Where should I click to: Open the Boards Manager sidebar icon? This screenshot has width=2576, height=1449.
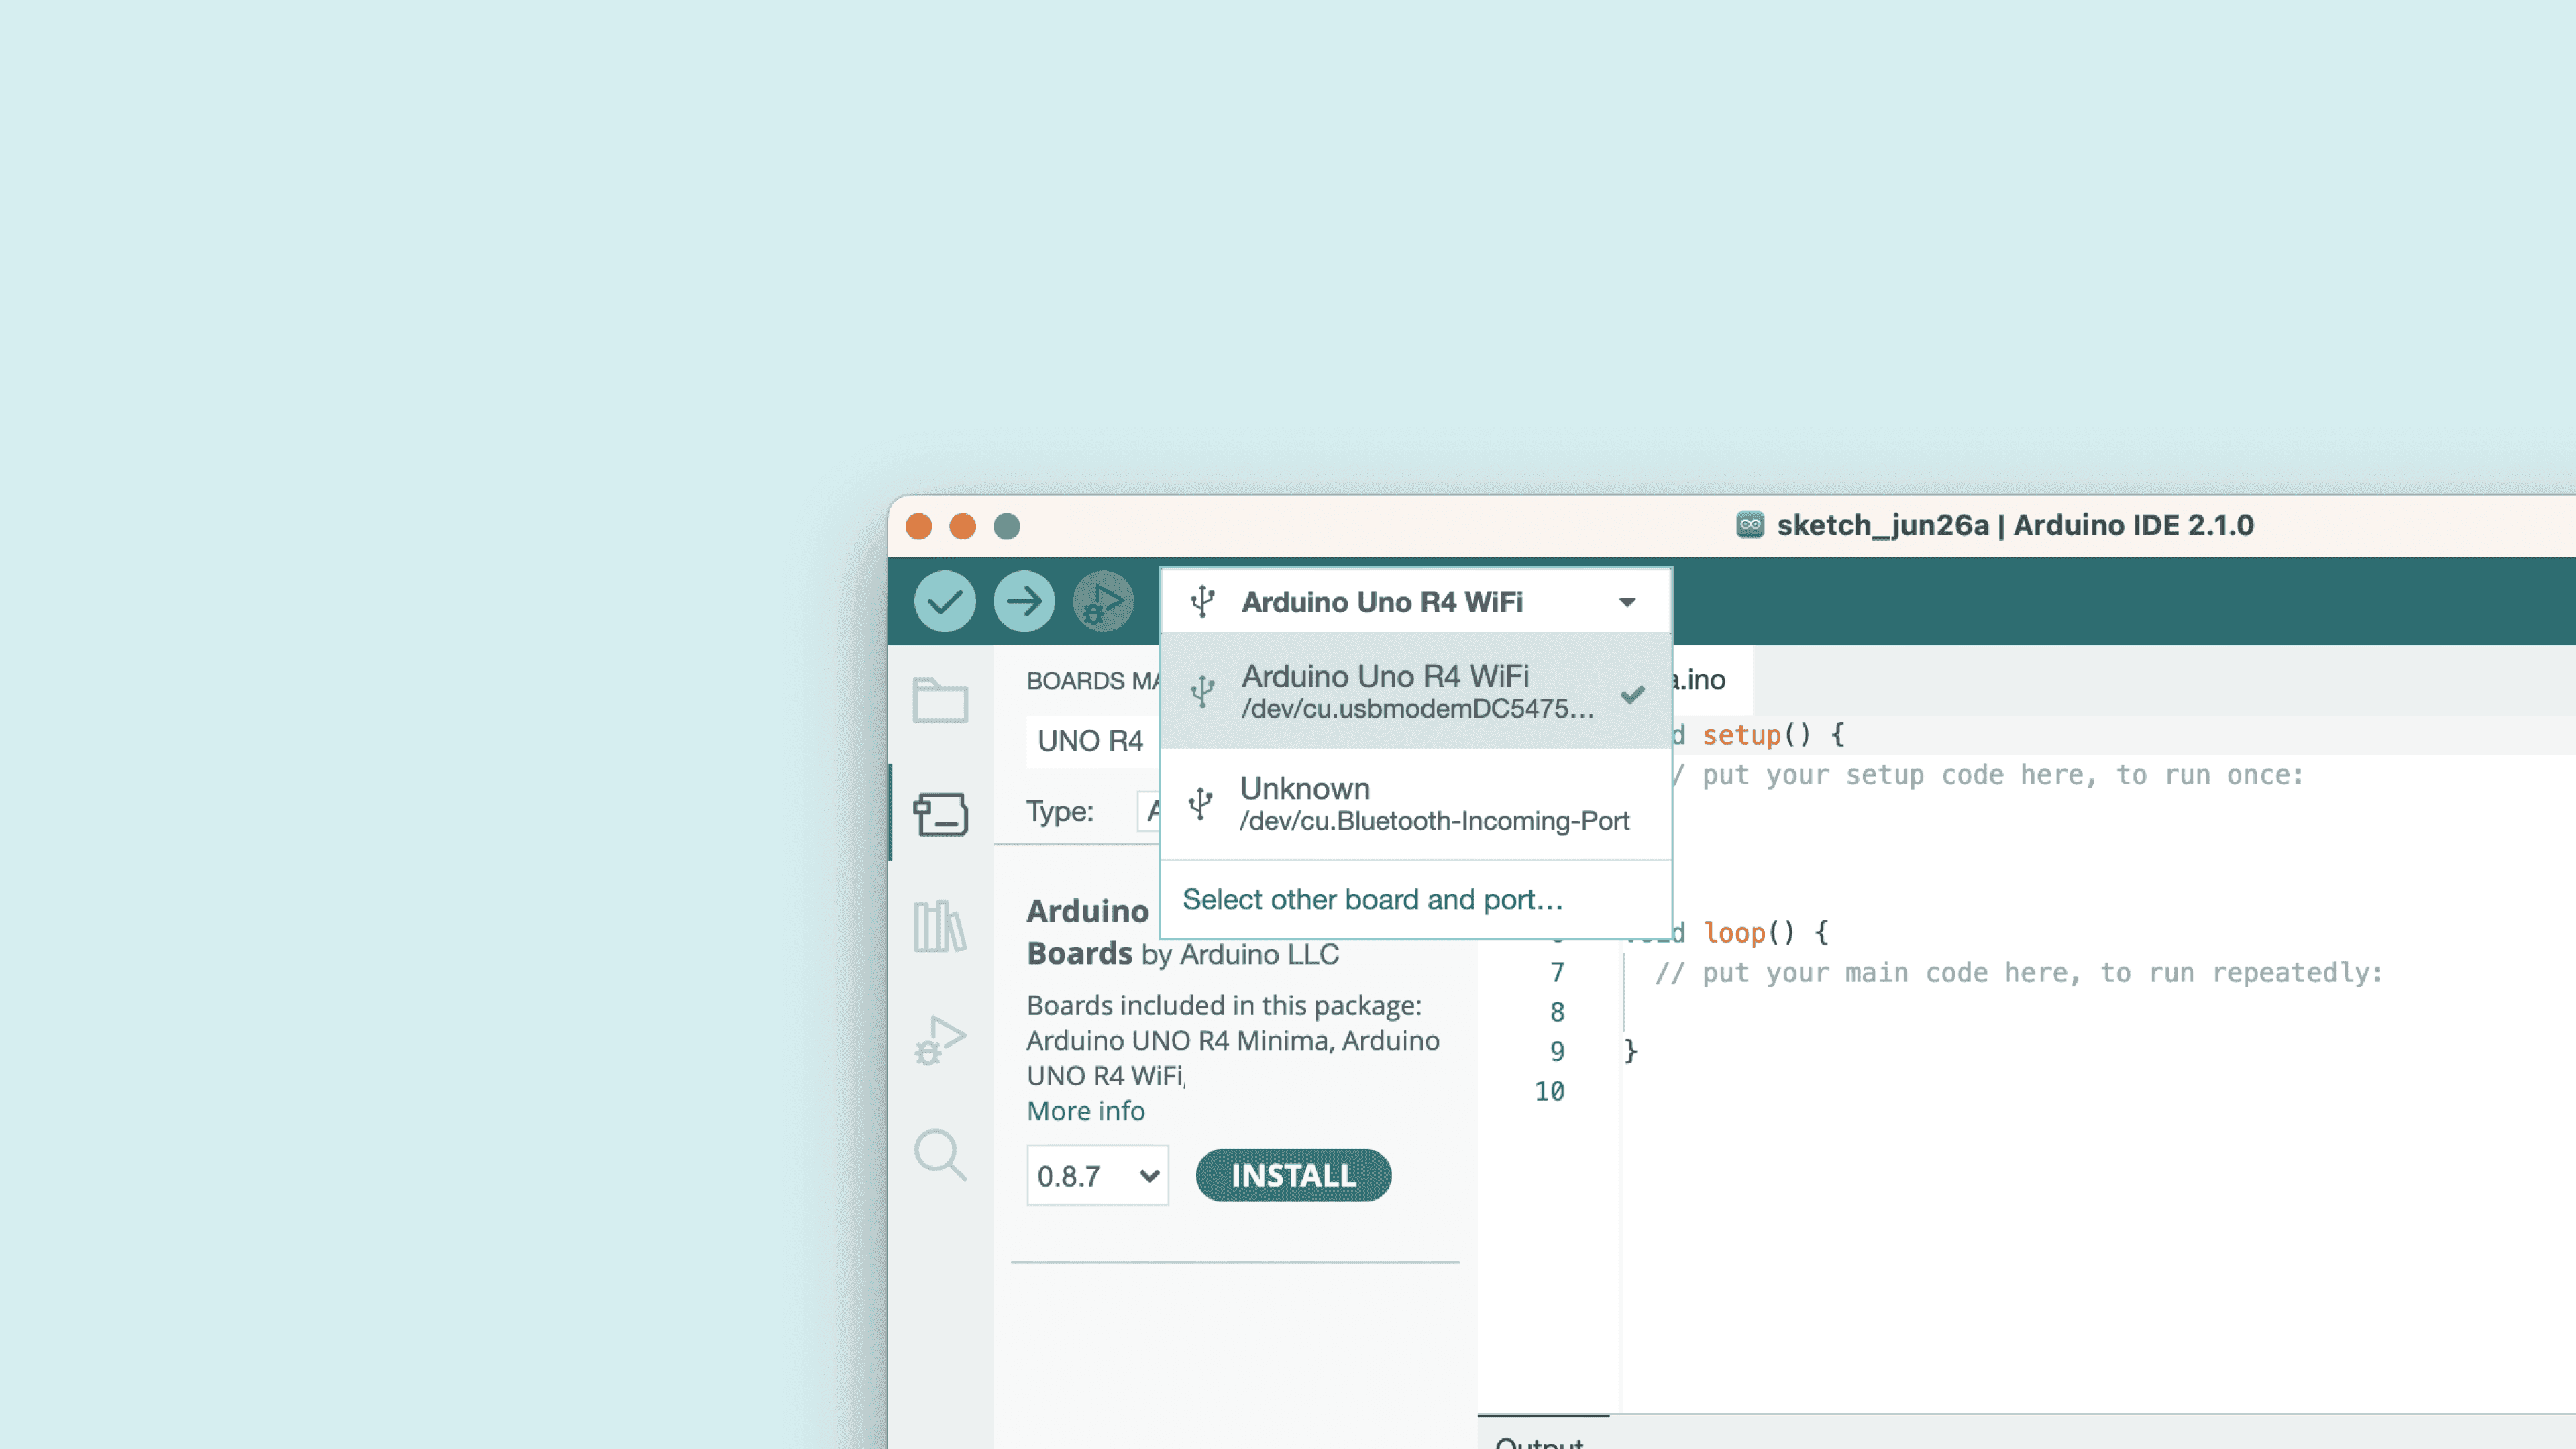click(940, 814)
